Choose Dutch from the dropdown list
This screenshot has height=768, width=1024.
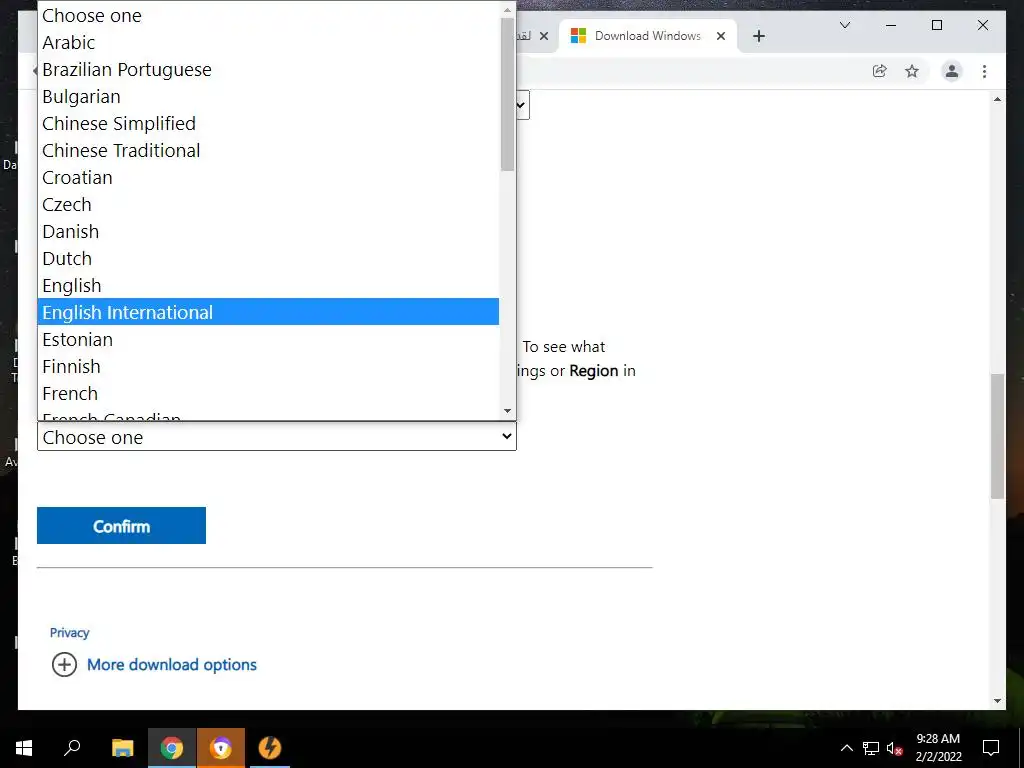click(x=268, y=259)
